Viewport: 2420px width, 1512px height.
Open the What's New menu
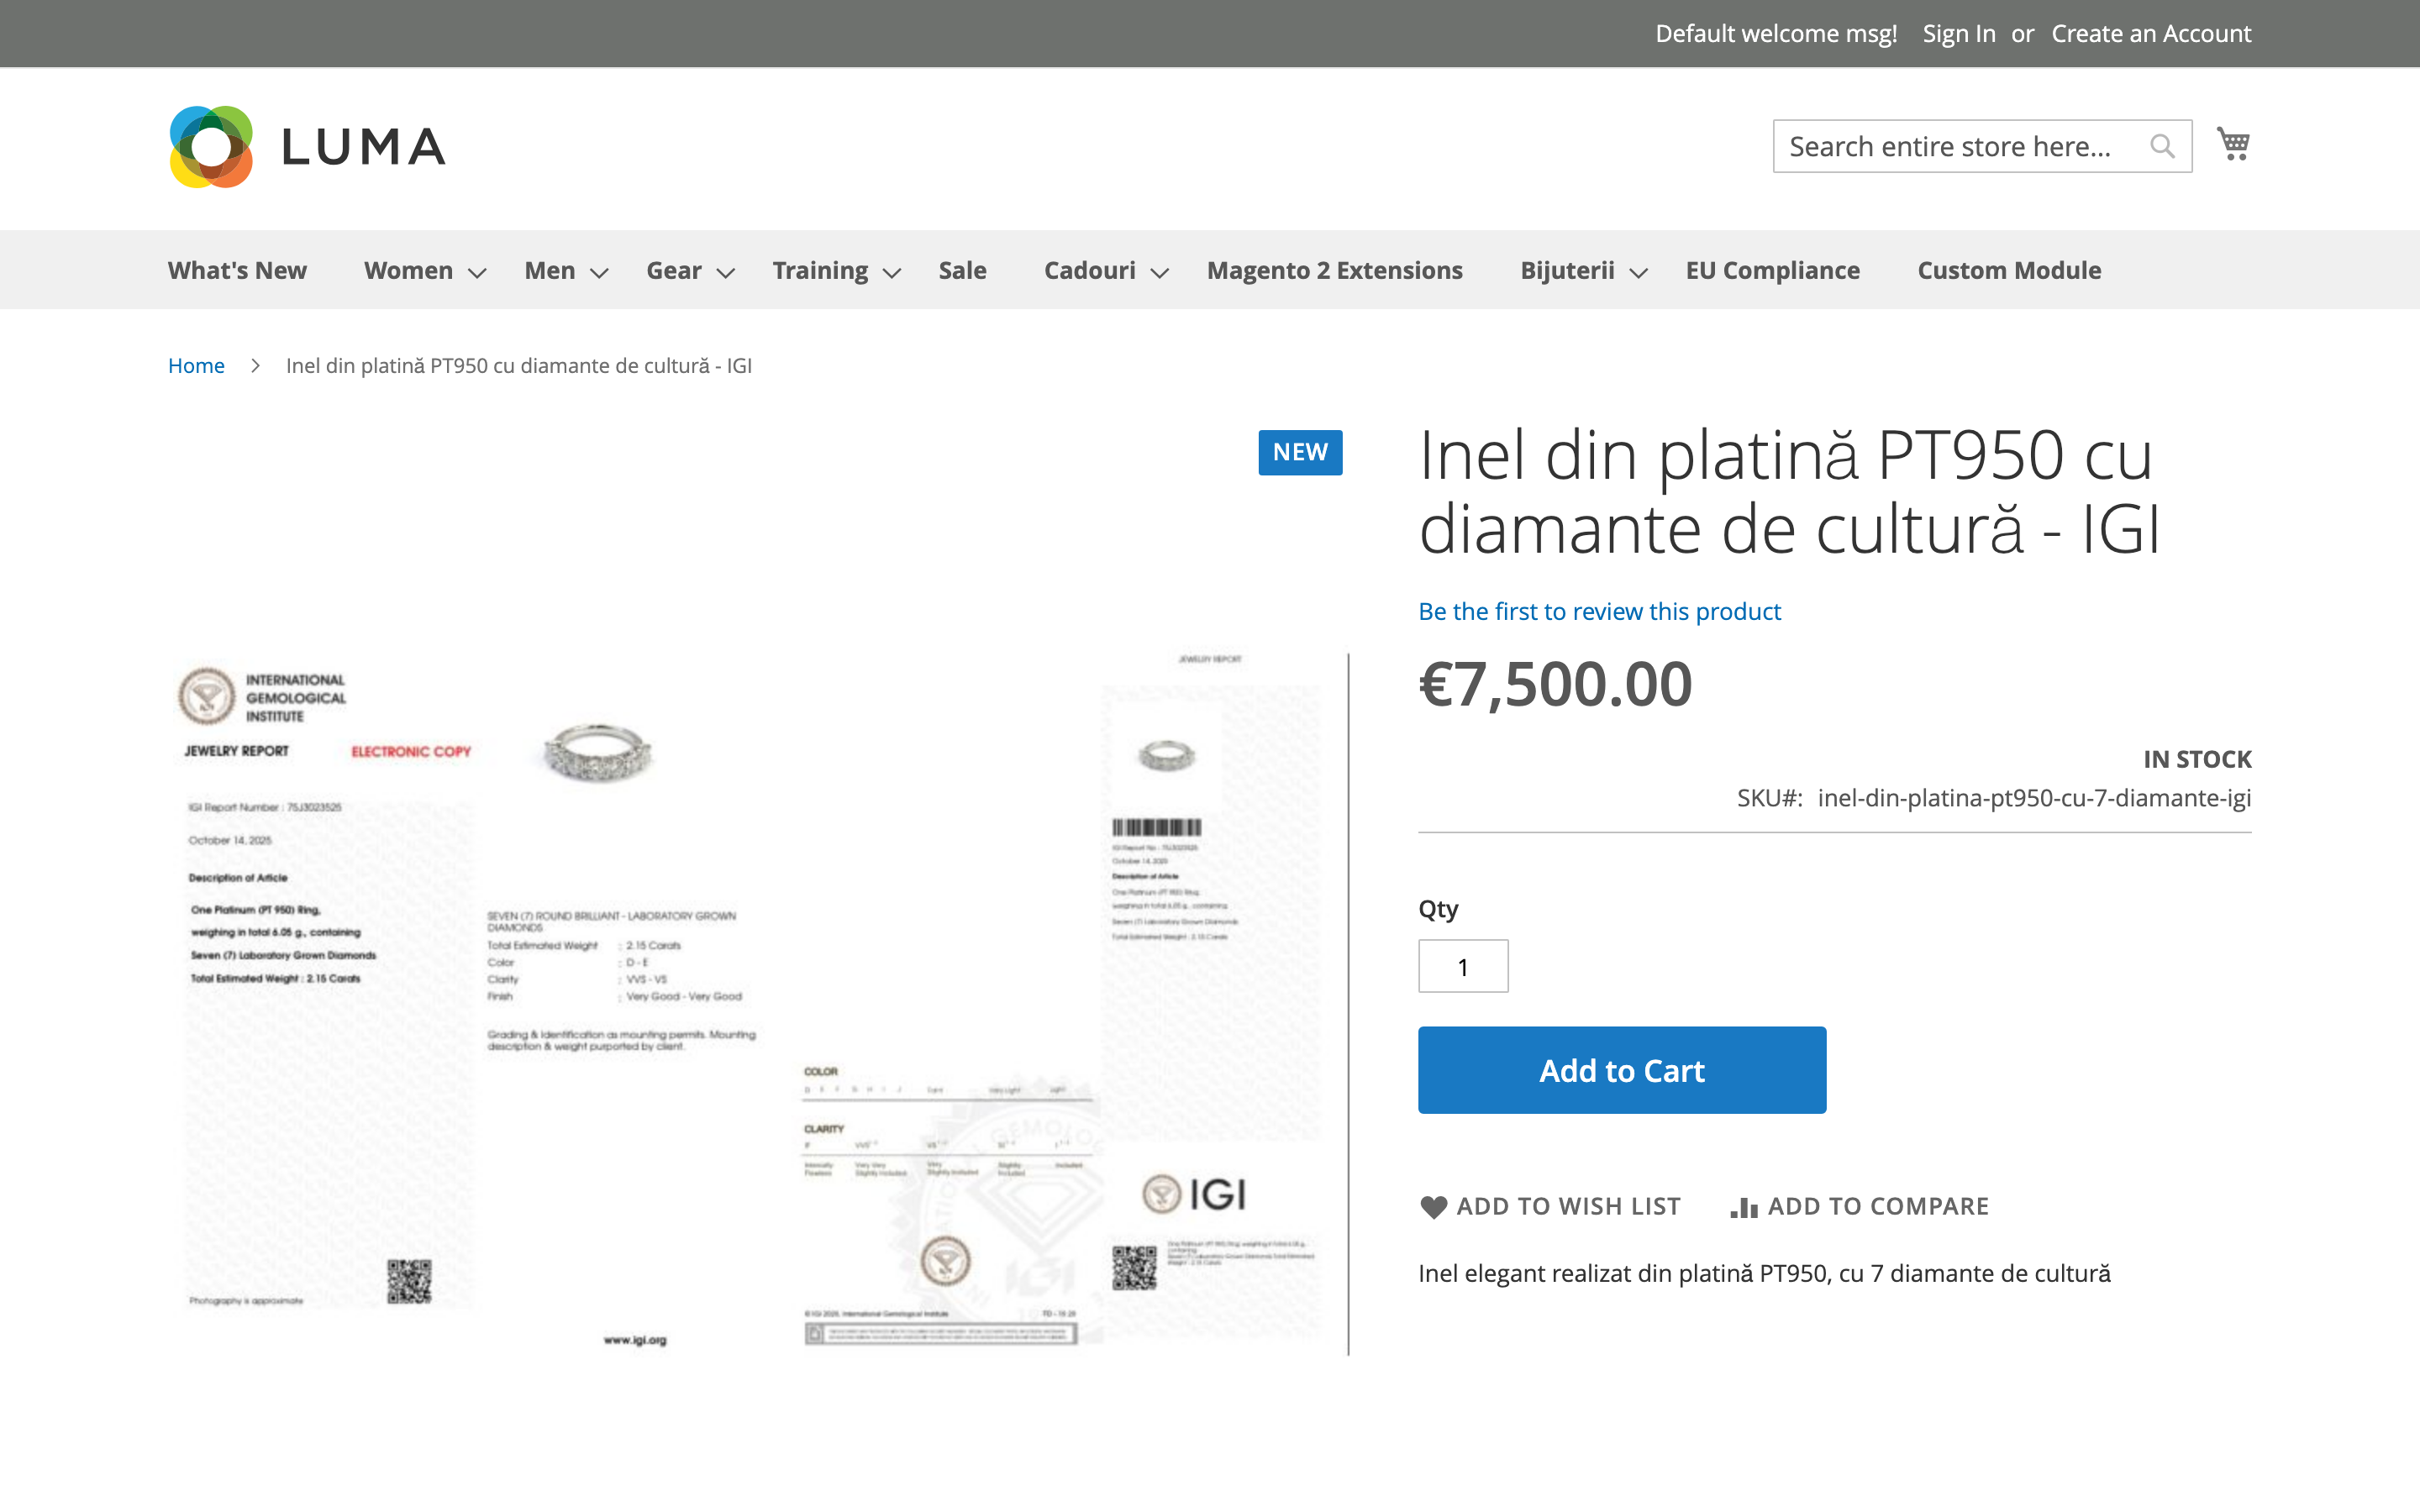(x=237, y=270)
